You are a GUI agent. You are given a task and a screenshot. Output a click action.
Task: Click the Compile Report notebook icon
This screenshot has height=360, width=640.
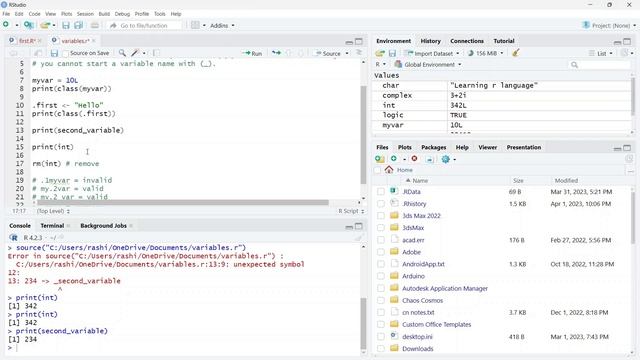click(x=156, y=53)
